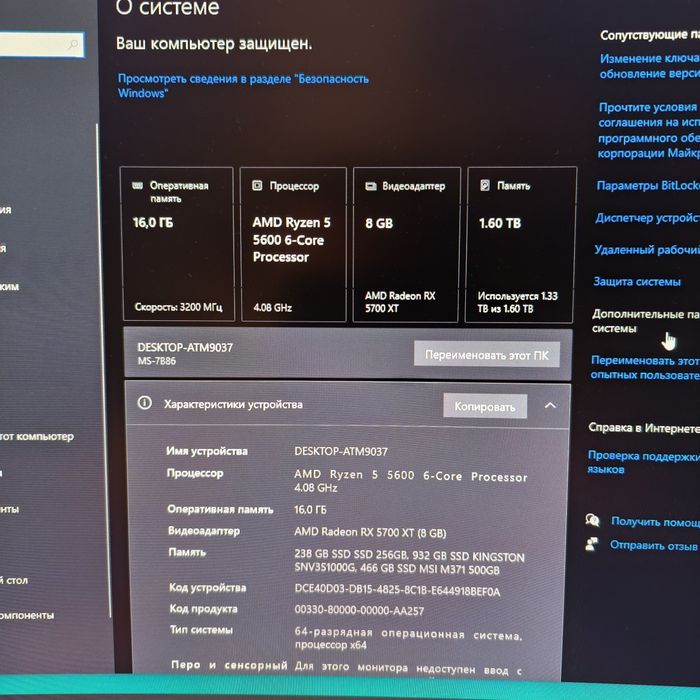This screenshot has height=700, width=700.
Task: Click the Процессор row value in device specs
Action: click(410, 482)
